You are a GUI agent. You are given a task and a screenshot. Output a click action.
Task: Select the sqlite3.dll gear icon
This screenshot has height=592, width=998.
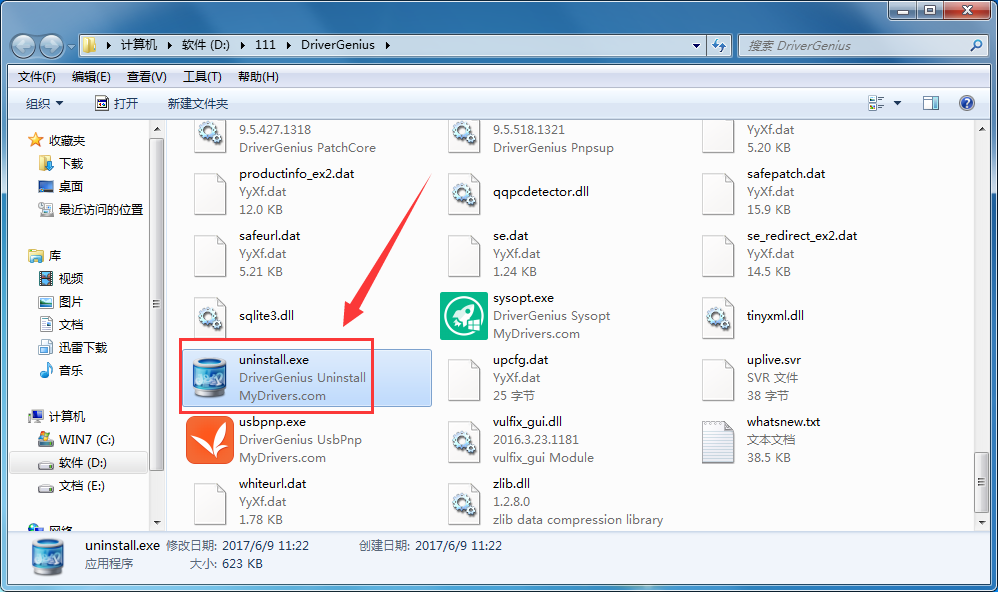[x=210, y=316]
